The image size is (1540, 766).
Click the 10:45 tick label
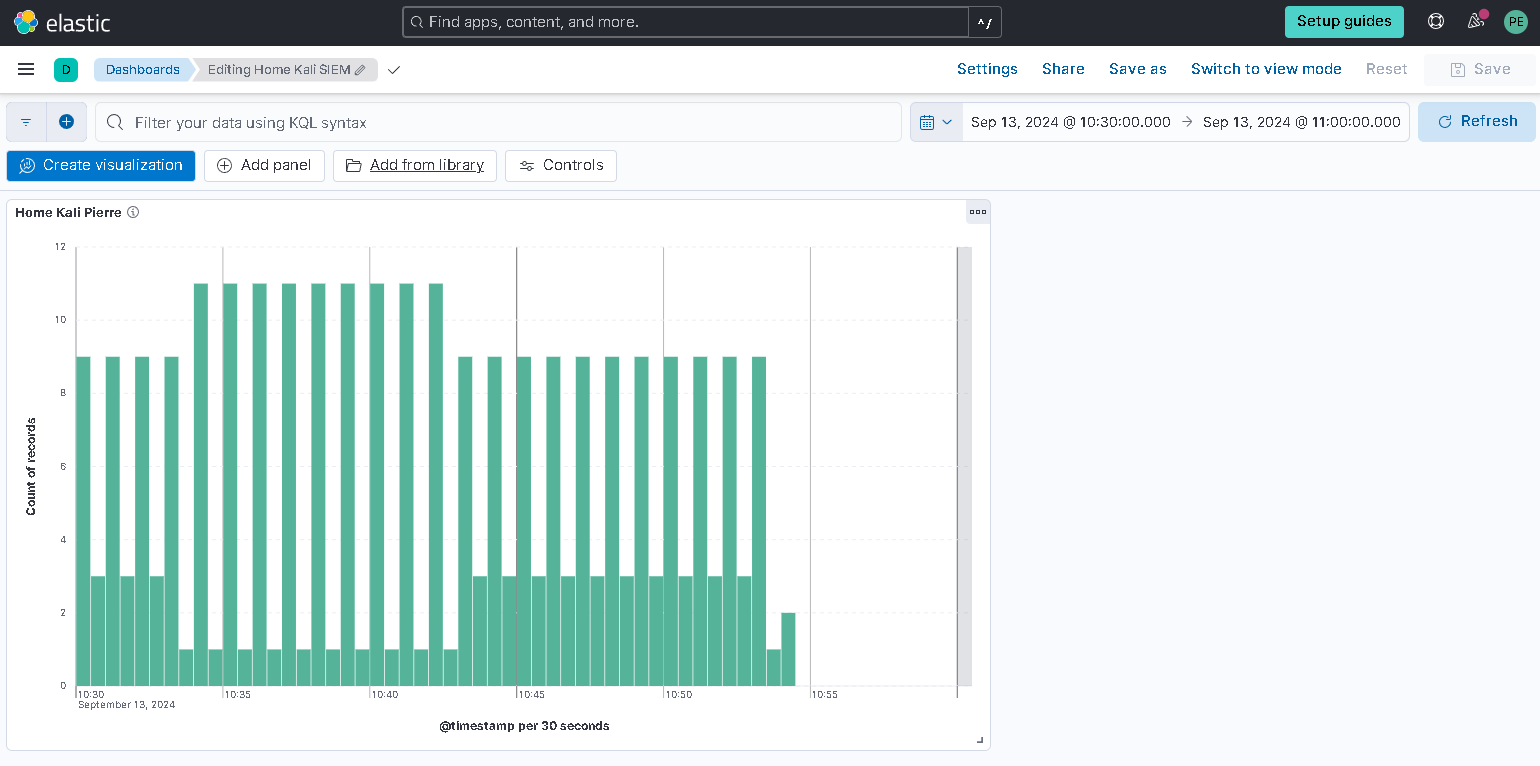pyautogui.click(x=532, y=694)
